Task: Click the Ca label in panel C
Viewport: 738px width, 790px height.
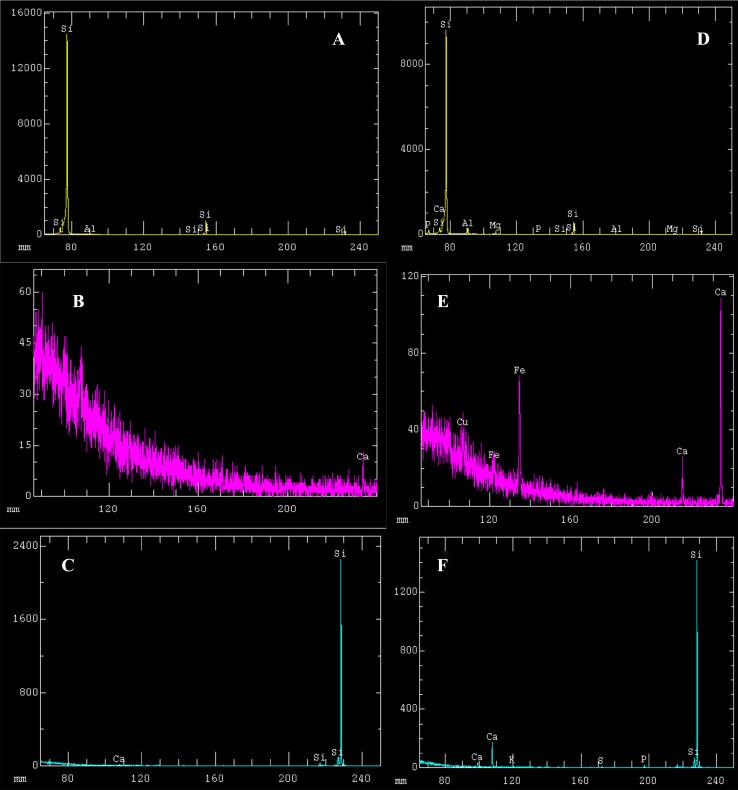Action: [119, 758]
